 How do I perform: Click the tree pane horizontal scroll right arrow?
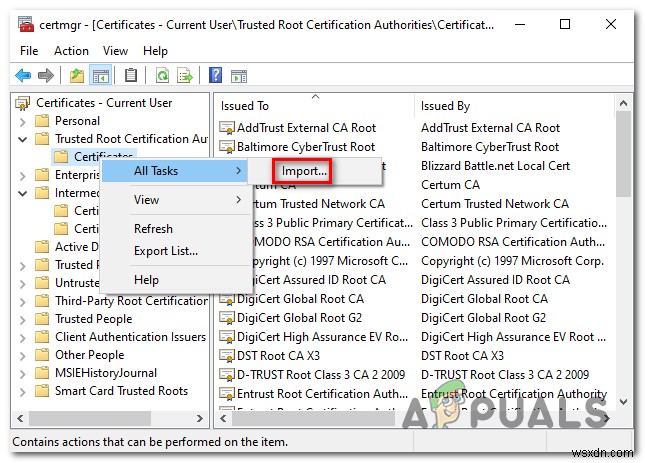[200, 419]
